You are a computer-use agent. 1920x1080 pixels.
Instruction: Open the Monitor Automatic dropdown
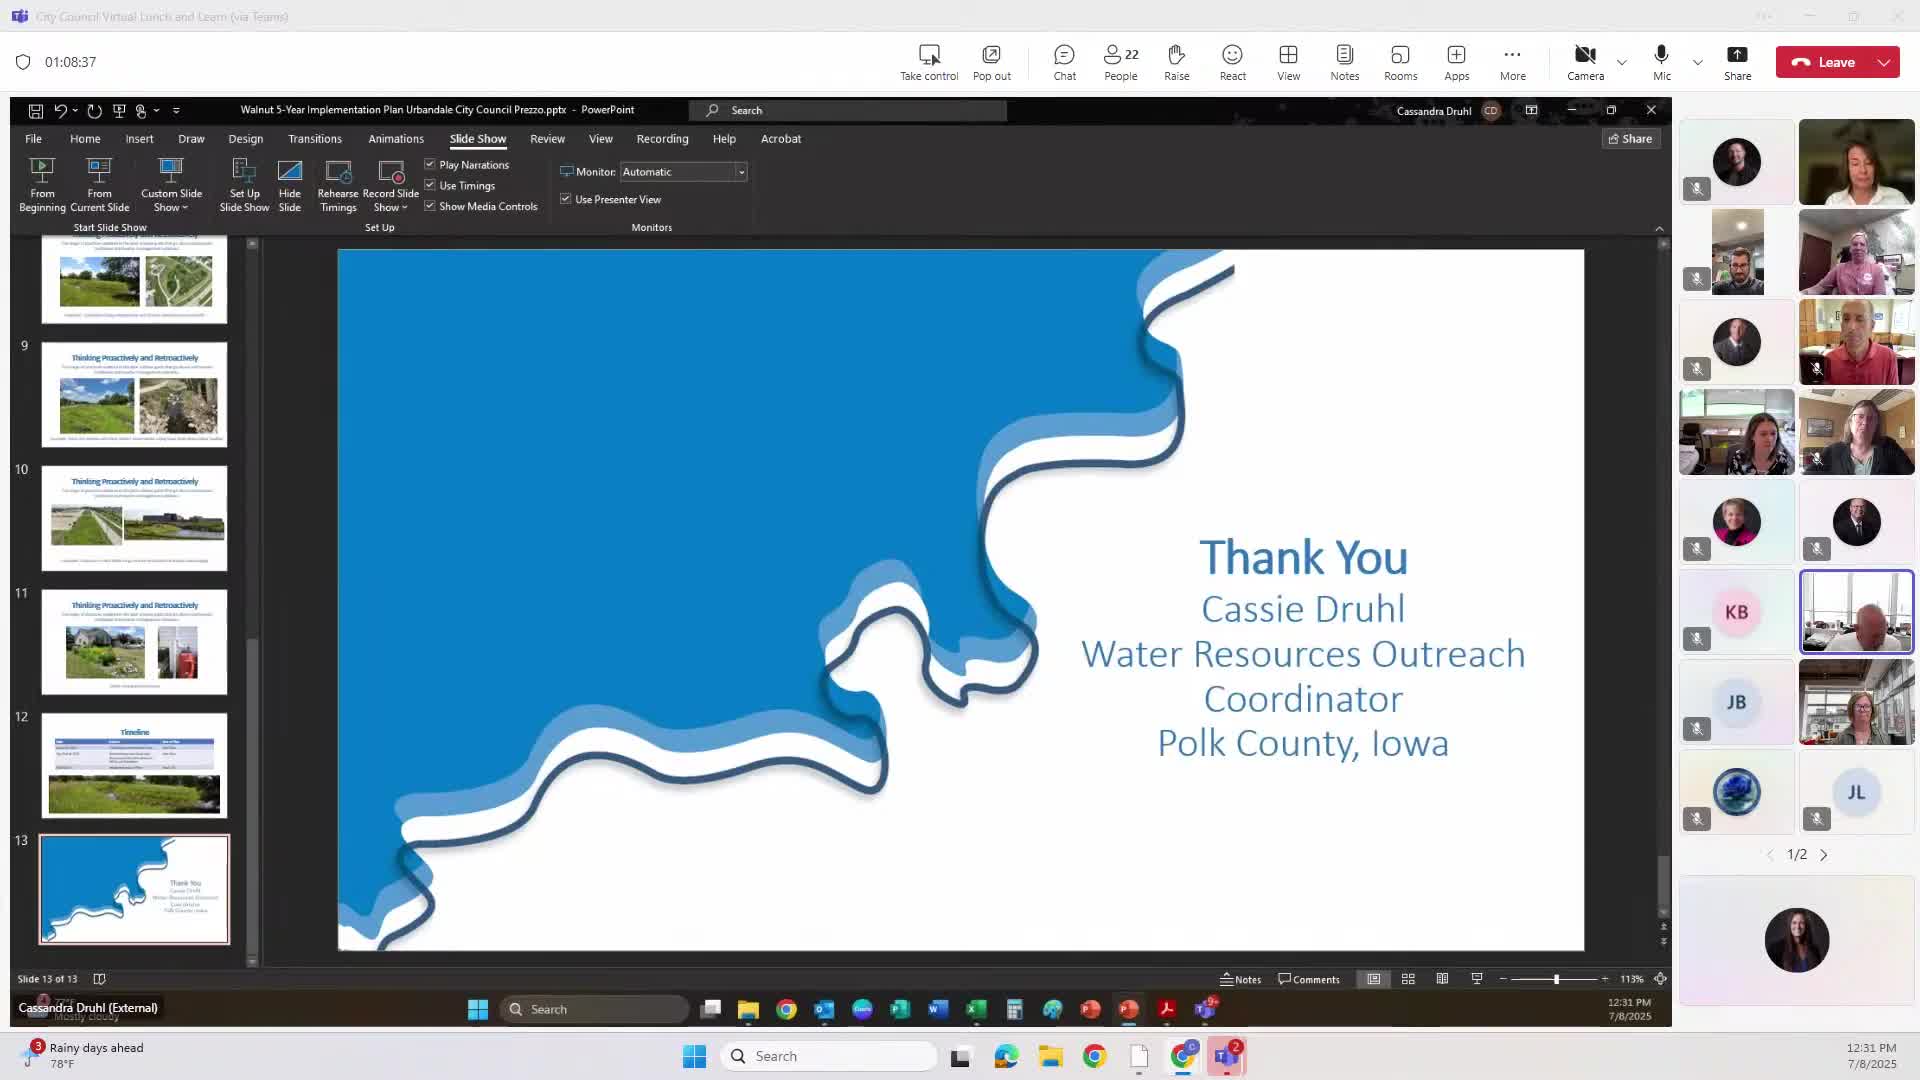tap(741, 172)
